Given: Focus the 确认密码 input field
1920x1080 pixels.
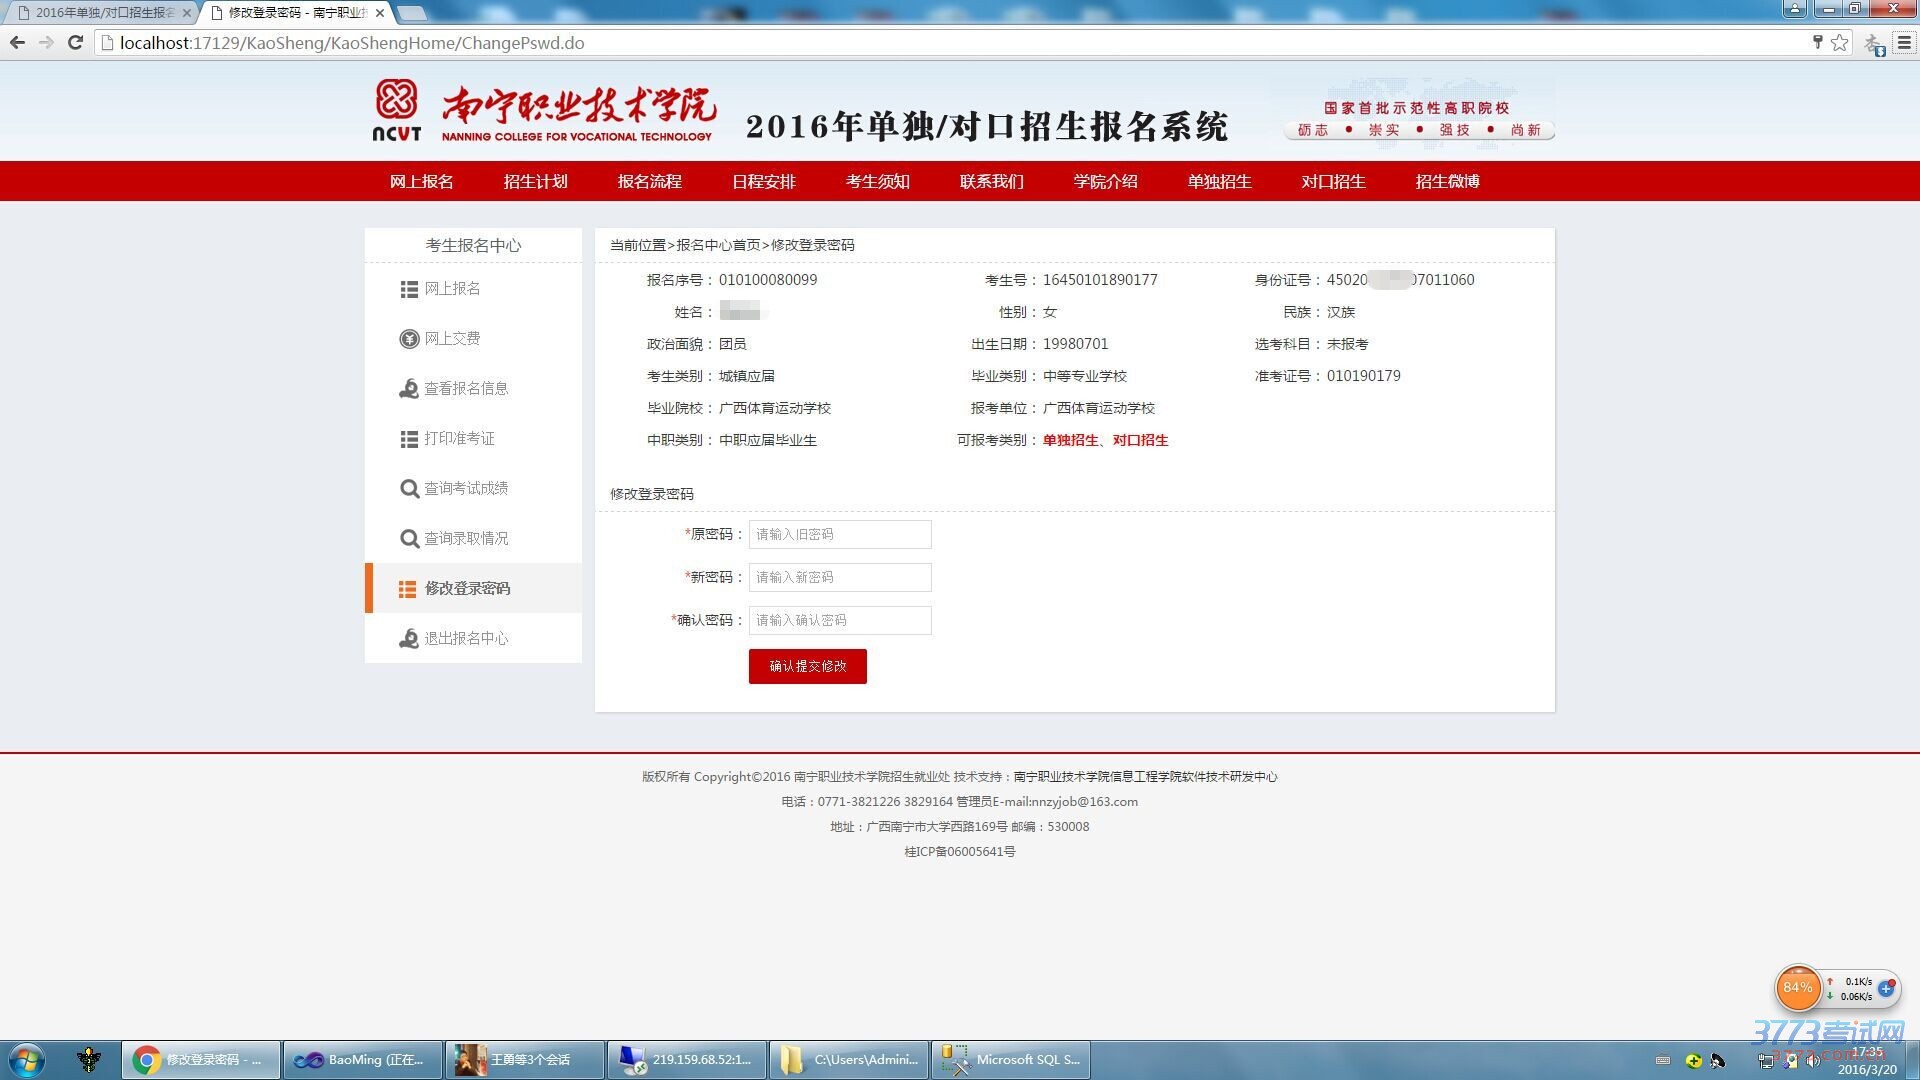Looking at the screenshot, I should click(839, 620).
